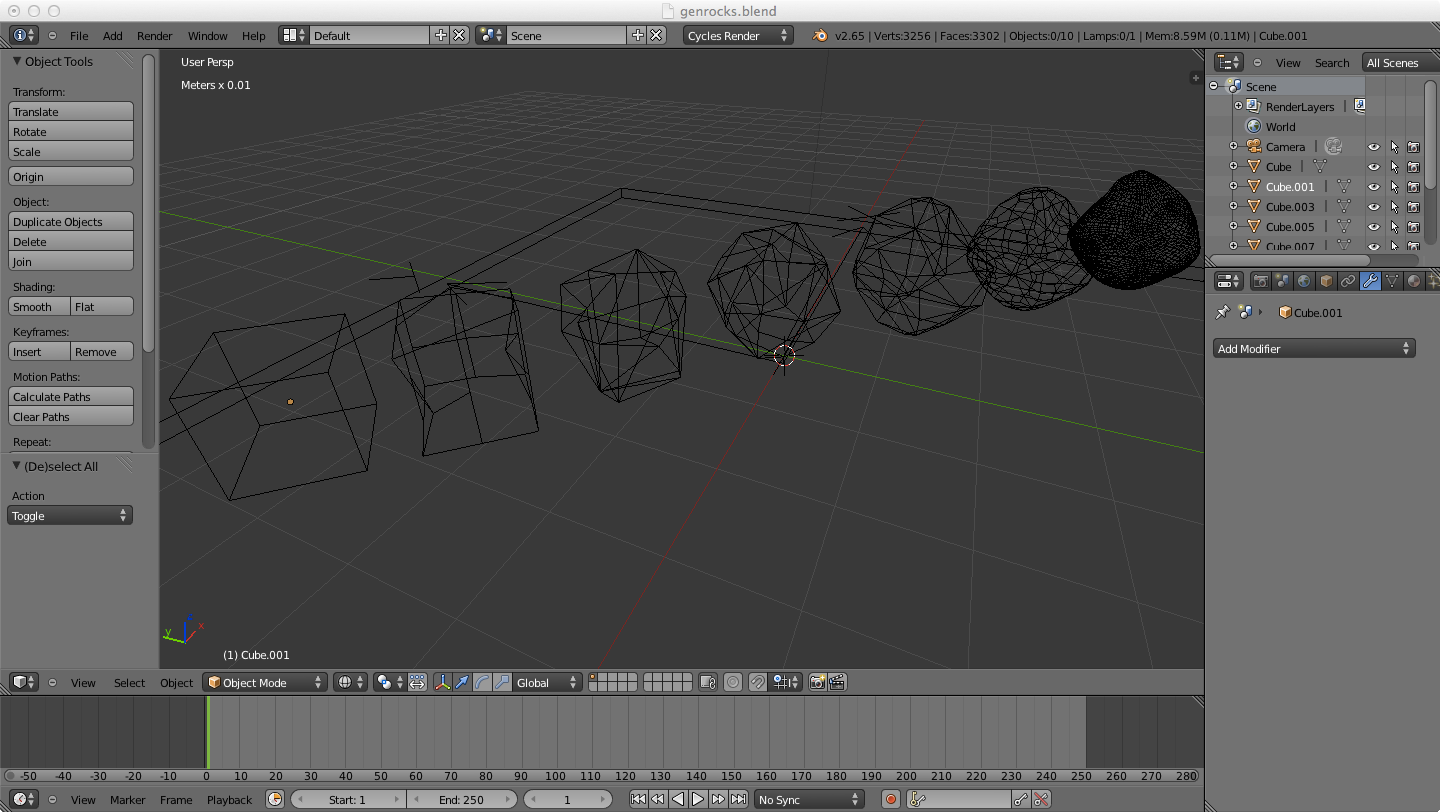Toggle renderability of Cube.003 in outliner
The height and width of the screenshot is (812, 1440).
1413,207
